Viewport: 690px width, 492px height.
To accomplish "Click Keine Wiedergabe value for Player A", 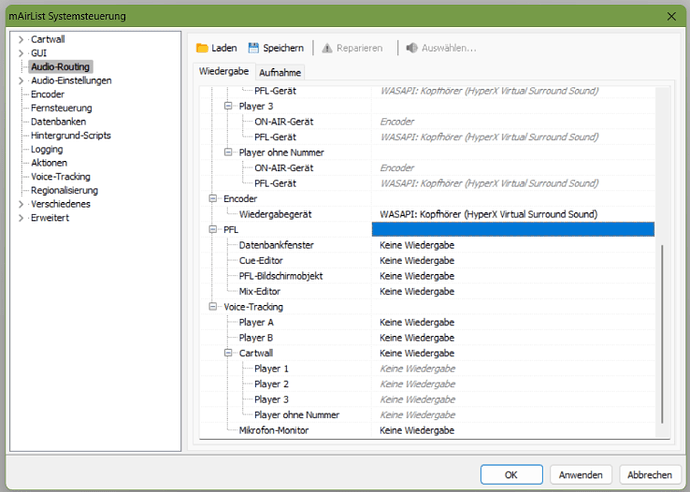I will [417, 322].
